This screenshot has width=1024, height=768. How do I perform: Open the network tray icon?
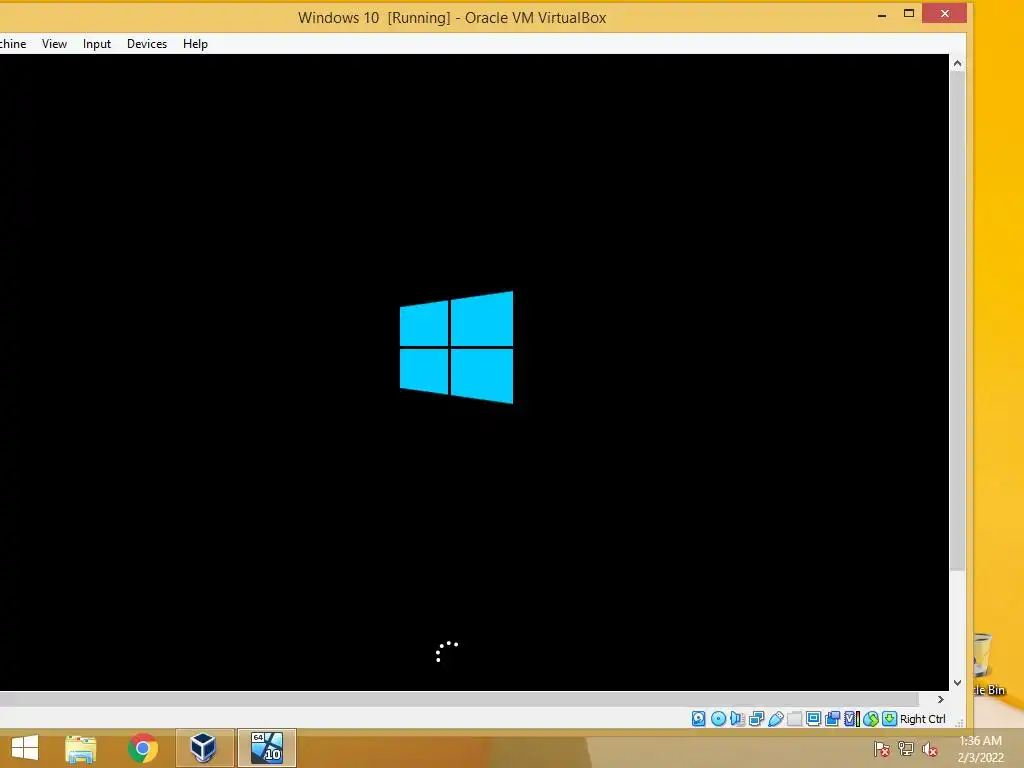click(906, 749)
